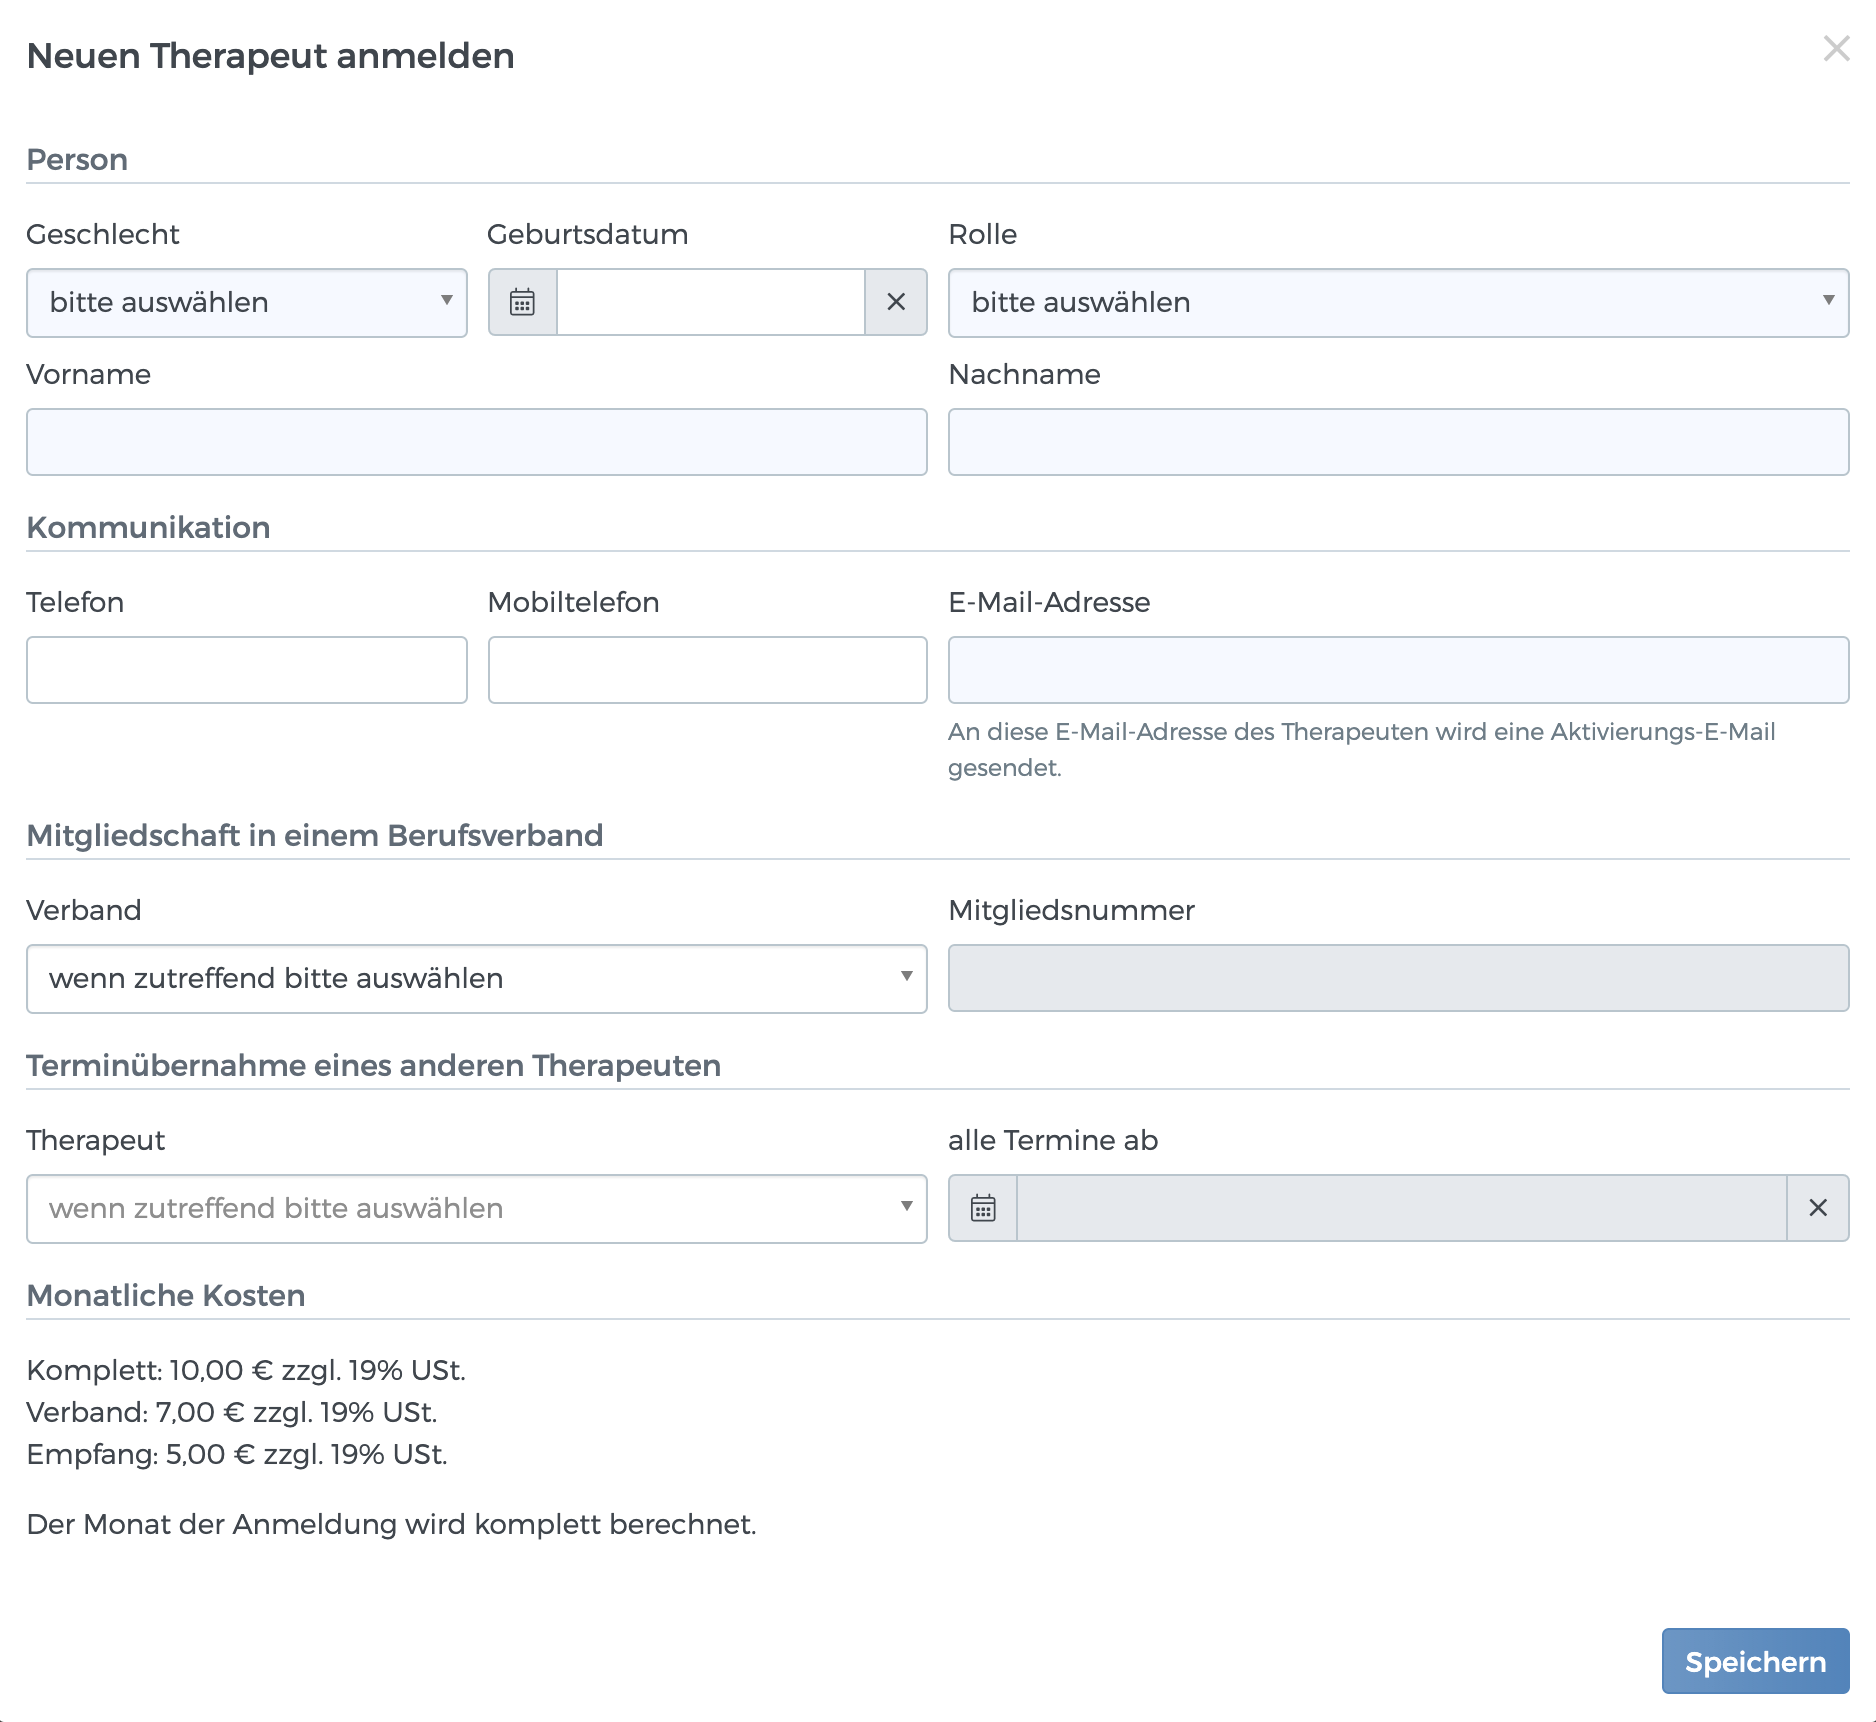Close the Neuen Therapeut anmelden dialog
Image resolution: width=1876 pixels, height=1722 pixels.
[x=1836, y=48]
